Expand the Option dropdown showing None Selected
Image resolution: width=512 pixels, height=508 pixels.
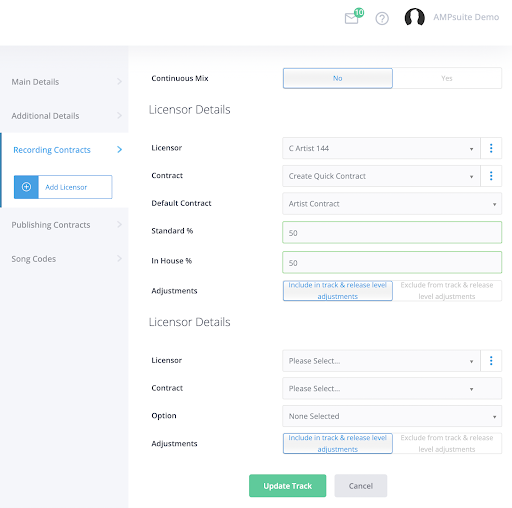click(x=392, y=416)
